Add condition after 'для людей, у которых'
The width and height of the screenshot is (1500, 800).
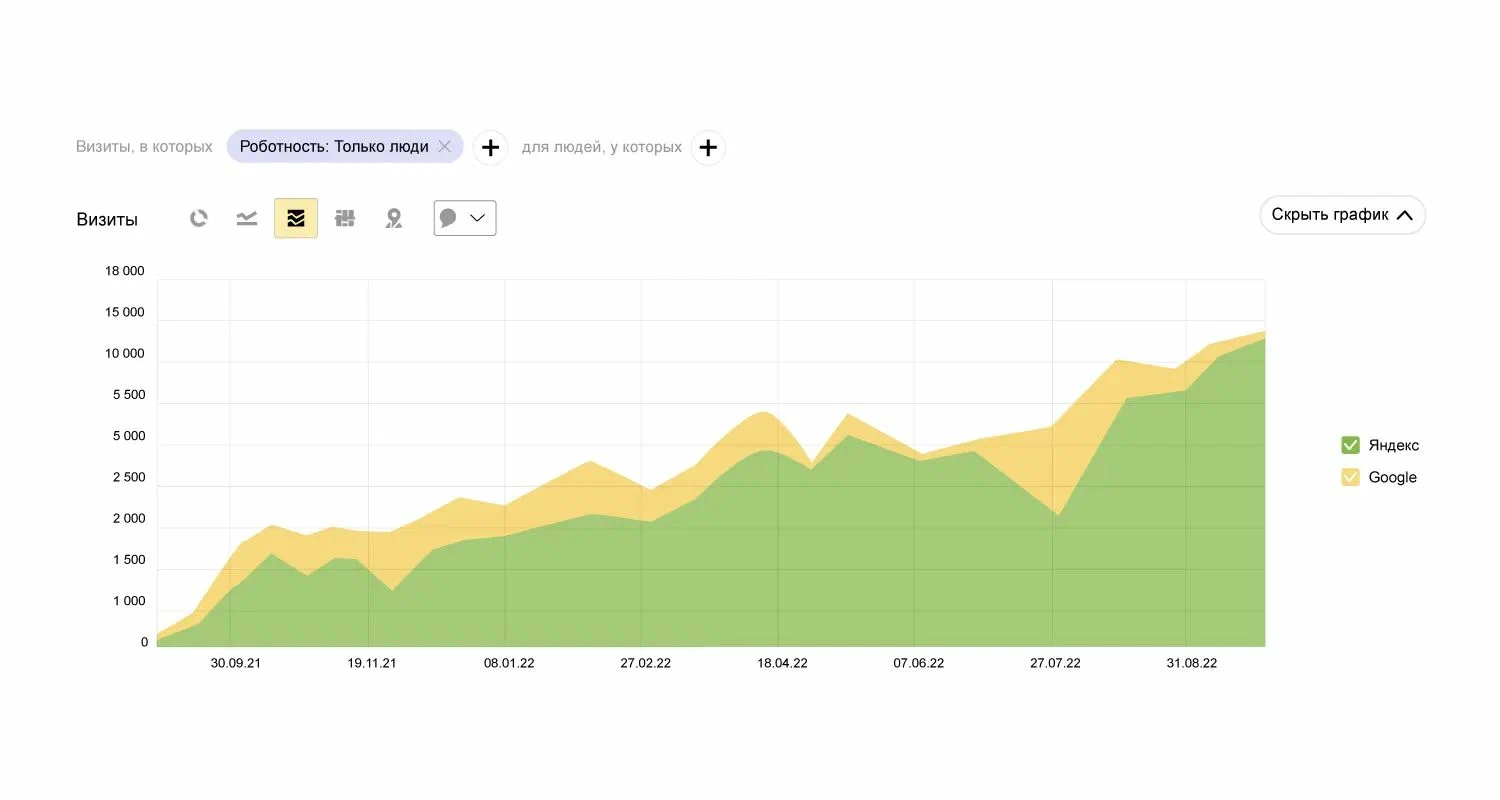click(x=708, y=148)
